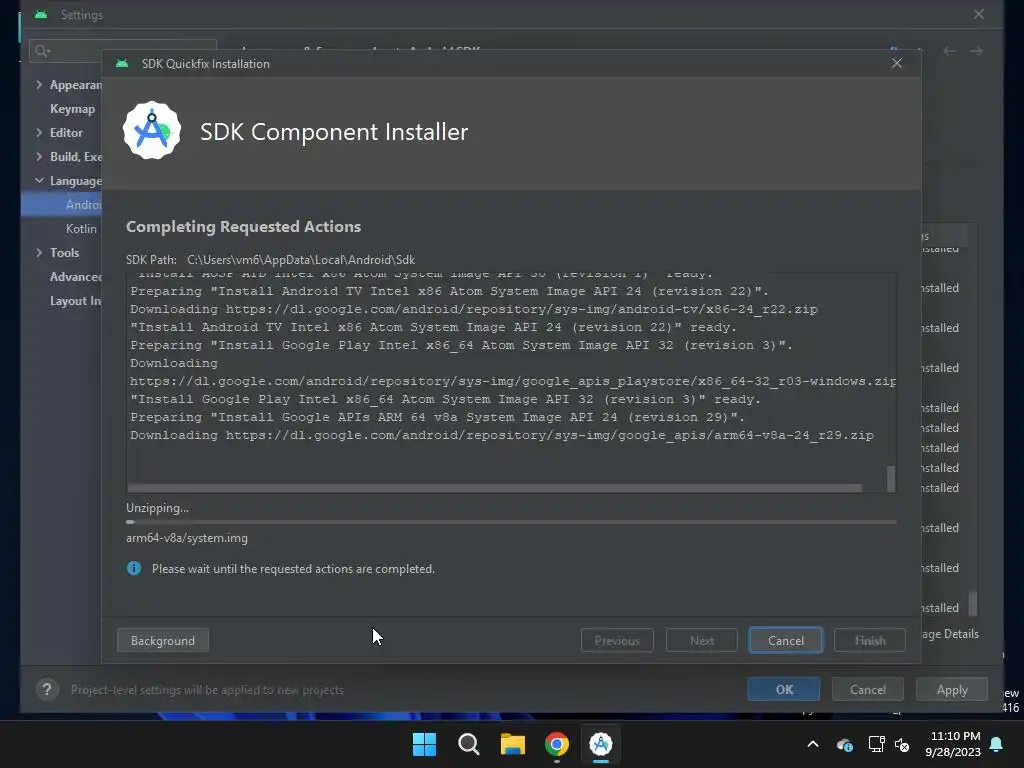The image size is (1024, 768).
Task: Click the disabled Next button
Action: (x=701, y=641)
